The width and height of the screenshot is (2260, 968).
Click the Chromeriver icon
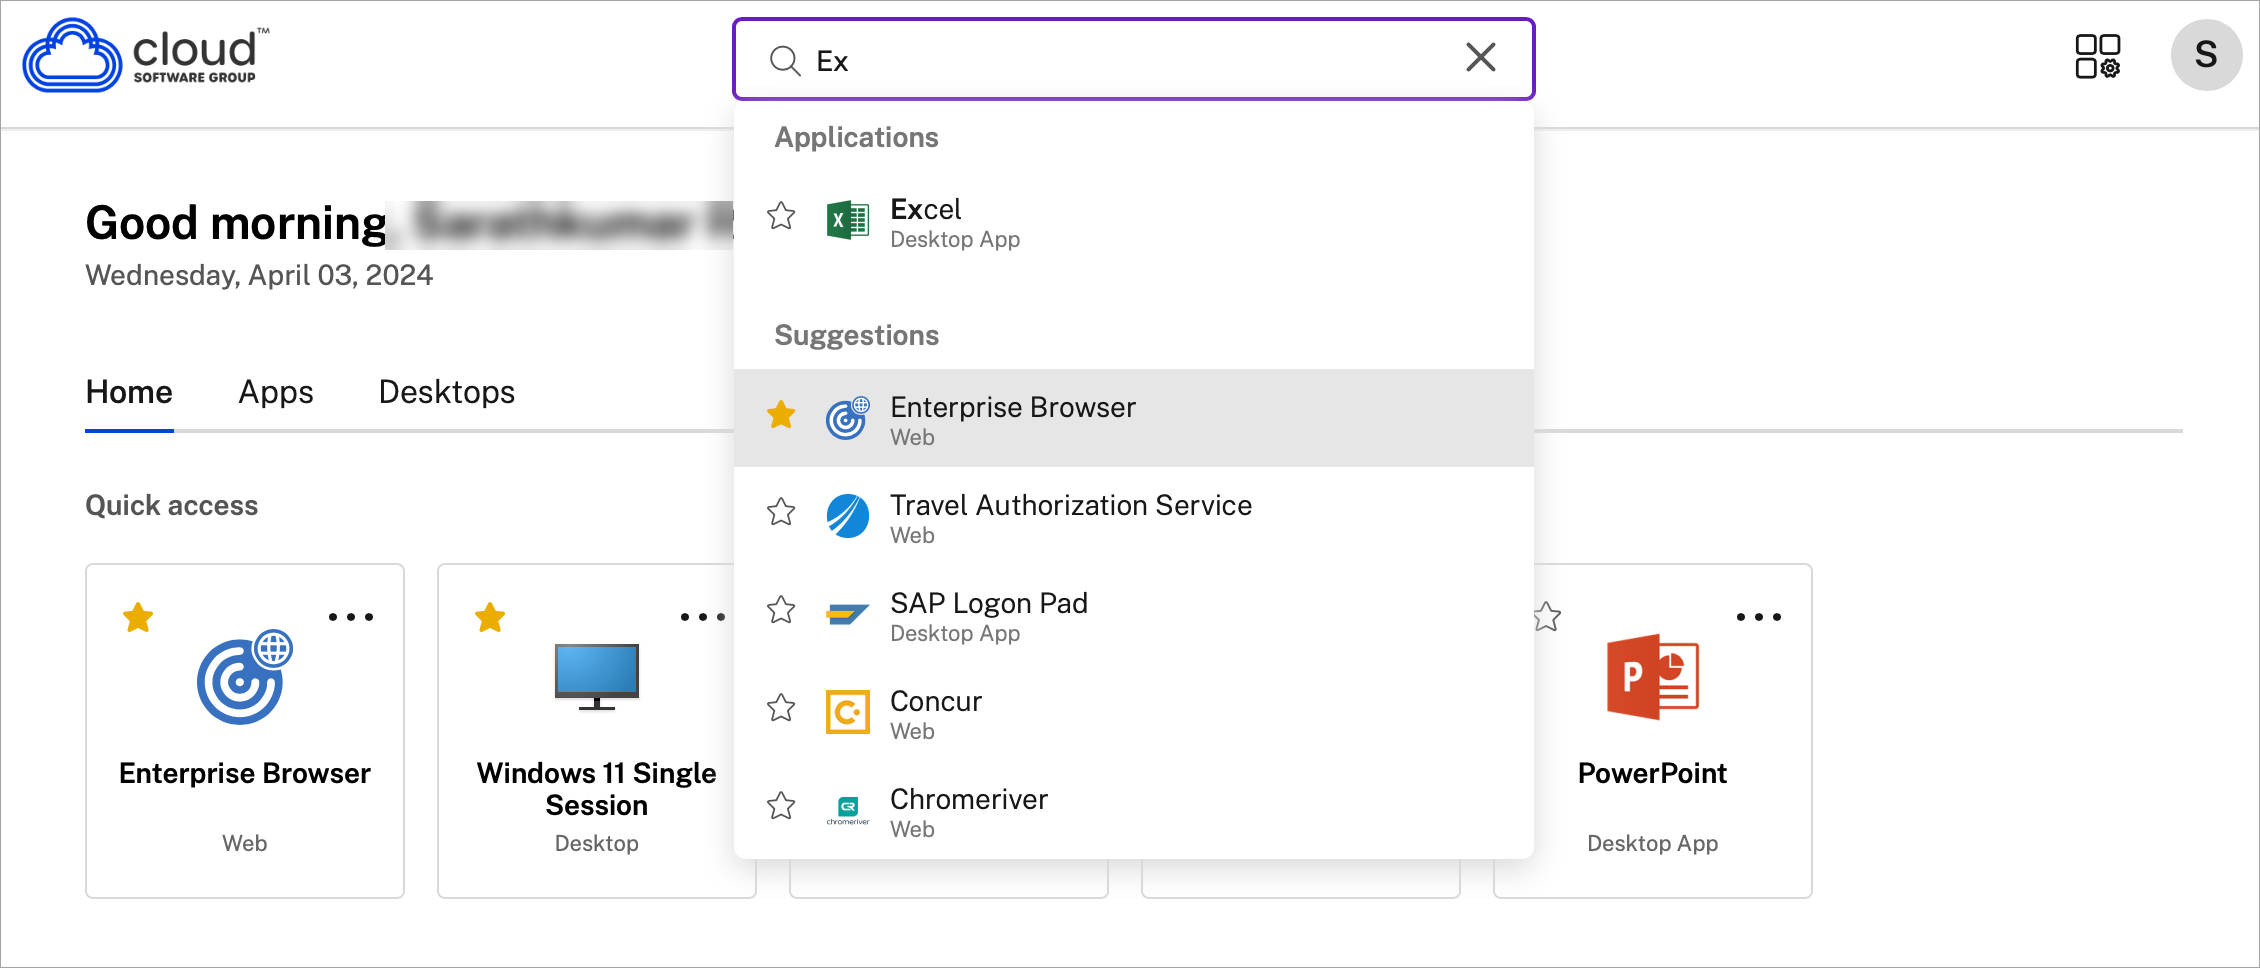848,810
